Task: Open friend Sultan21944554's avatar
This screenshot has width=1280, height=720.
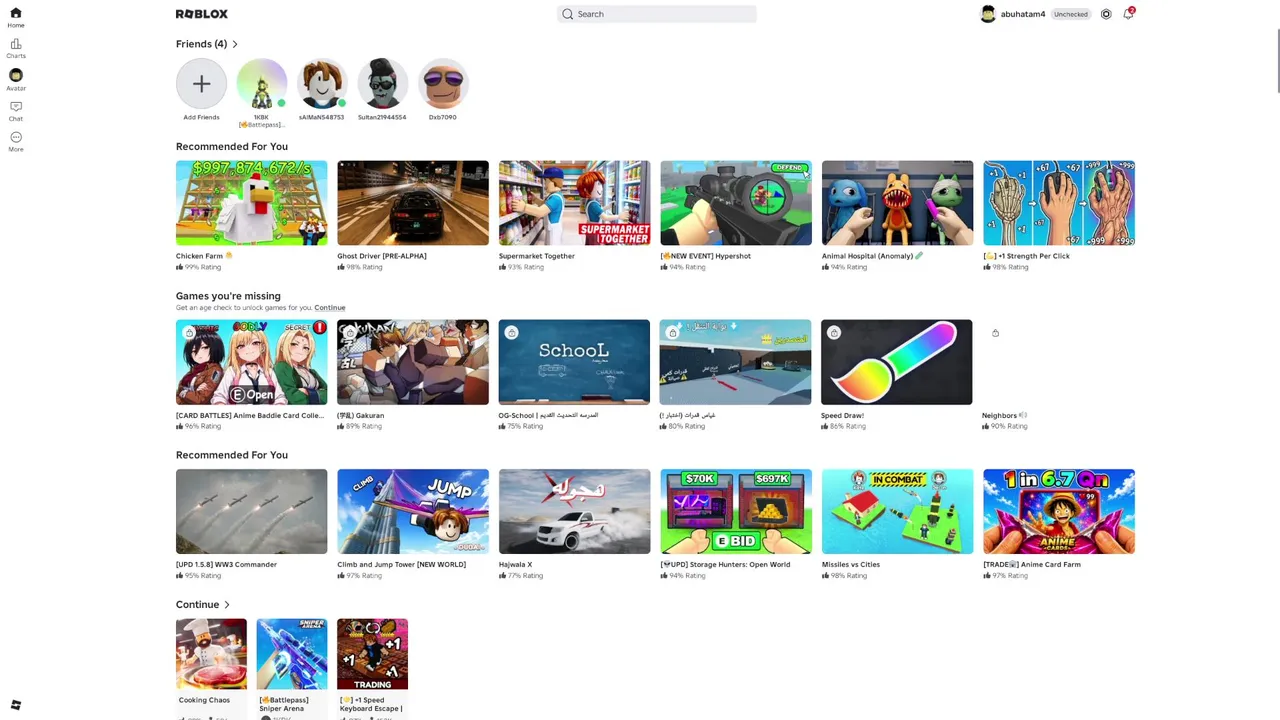Action: (x=382, y=84)
